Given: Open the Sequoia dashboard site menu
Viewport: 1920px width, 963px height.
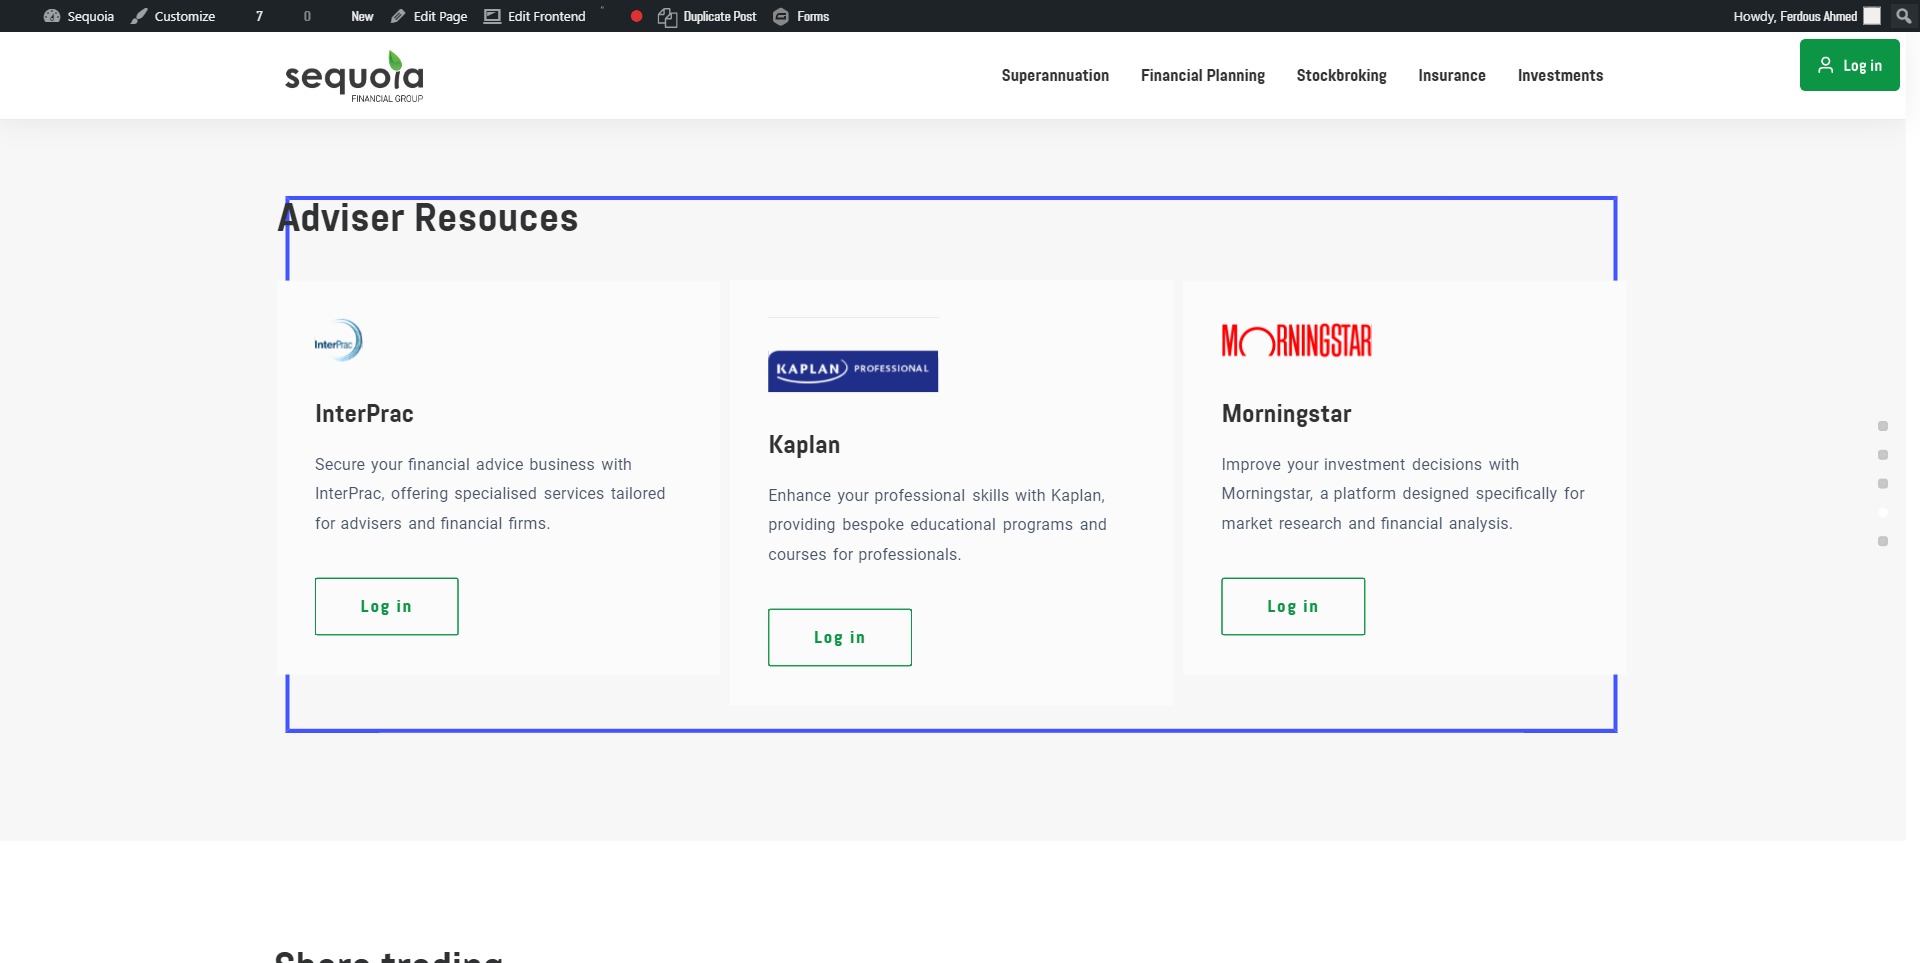Looking at the screenshot, I should point(79,16).
